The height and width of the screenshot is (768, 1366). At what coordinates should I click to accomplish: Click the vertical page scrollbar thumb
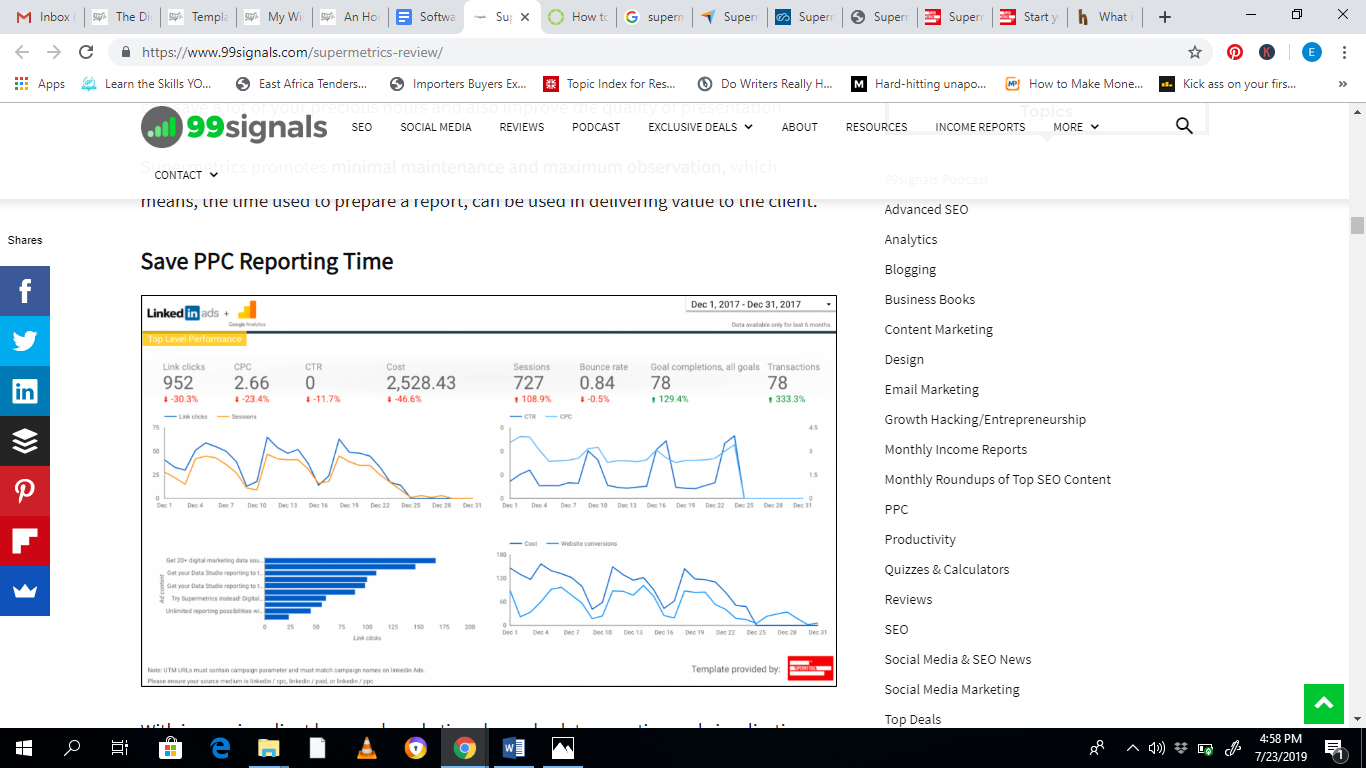[x=1357, y=225]
